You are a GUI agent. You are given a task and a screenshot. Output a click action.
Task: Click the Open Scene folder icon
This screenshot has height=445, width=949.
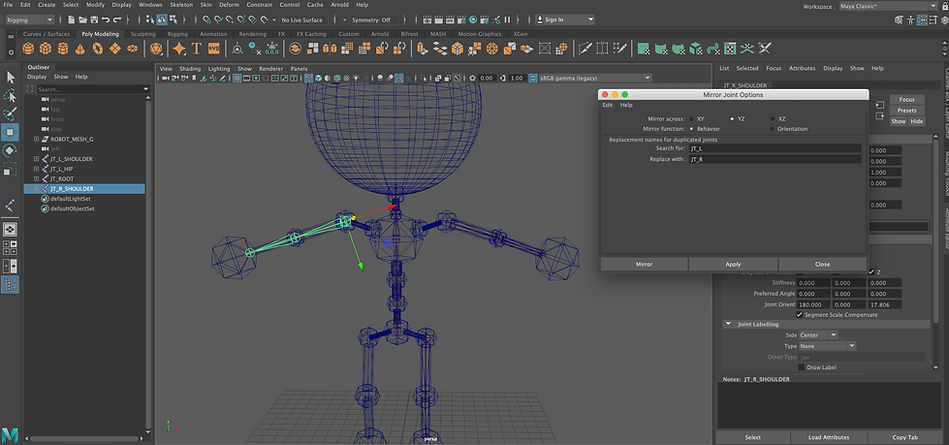click(84, 19)
